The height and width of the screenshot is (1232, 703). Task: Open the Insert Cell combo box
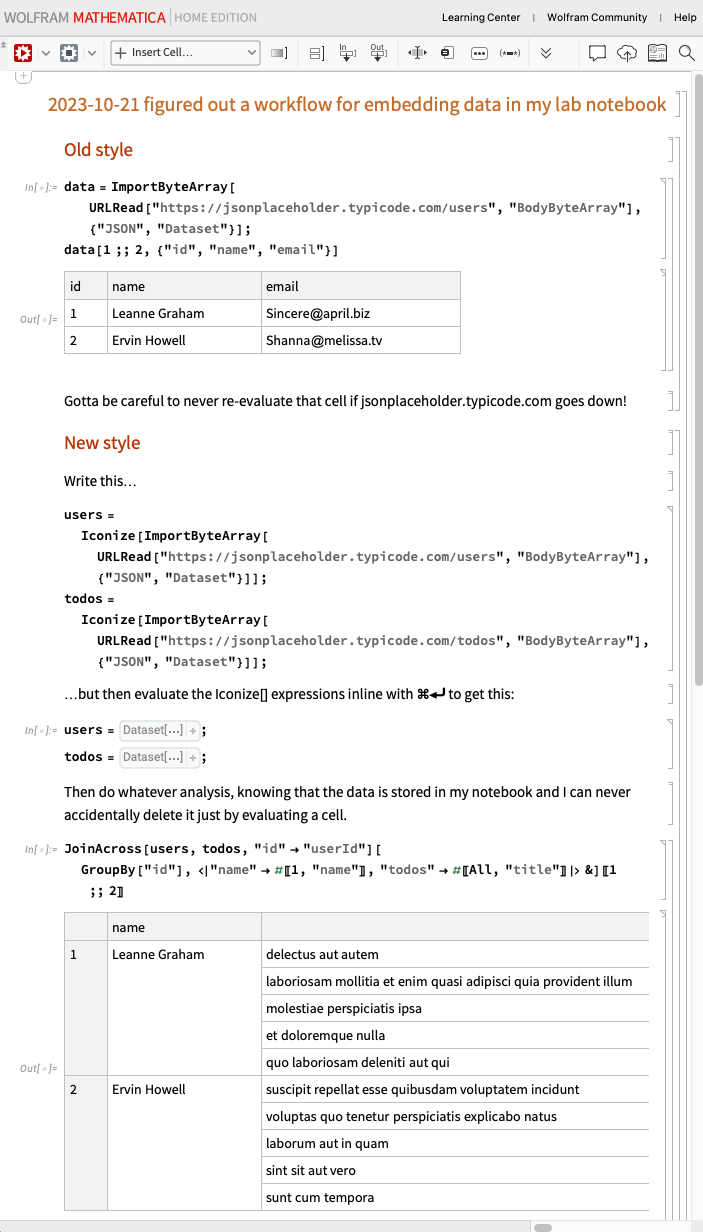click(x=183, y=53)
